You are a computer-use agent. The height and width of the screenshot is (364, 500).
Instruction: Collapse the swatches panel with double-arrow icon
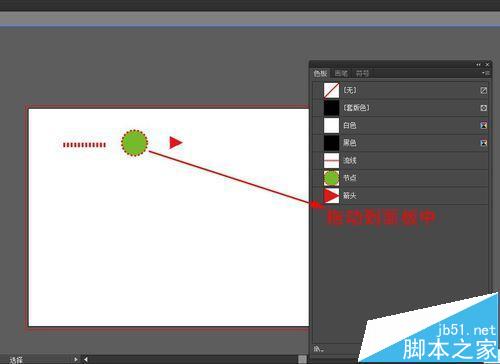(479, 64)
